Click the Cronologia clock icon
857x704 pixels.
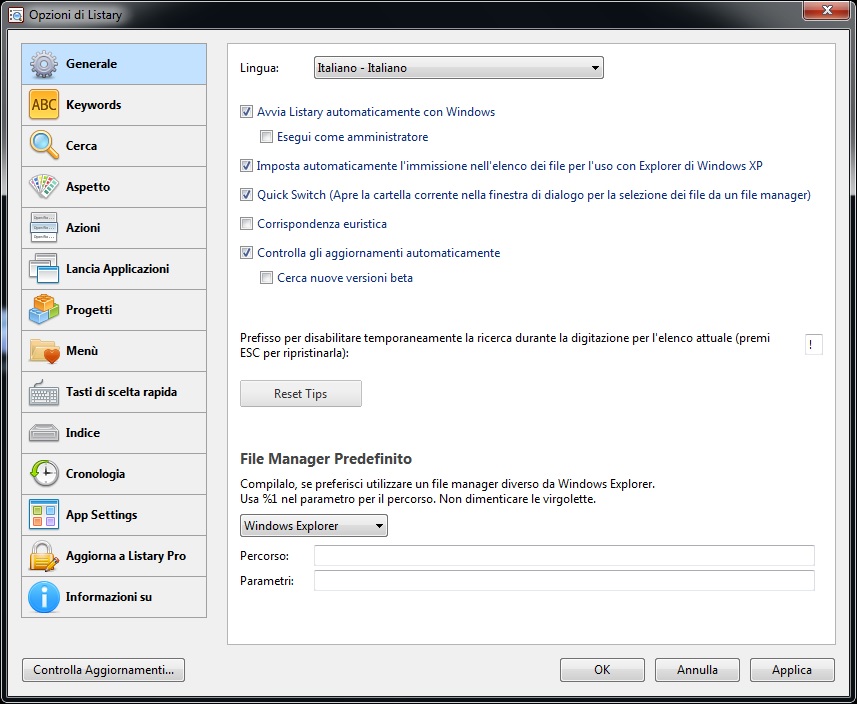(44, 474)
